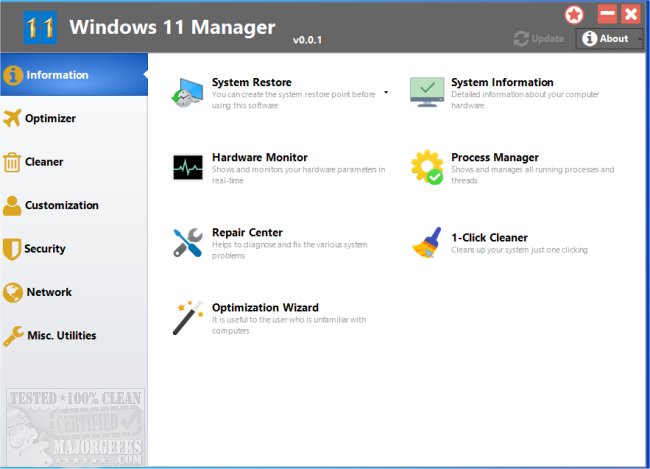Viewport: 650px width, 469px height.
Task: Click the 1-Click Cleaner broom icon
Action: (x=427, y=243)
